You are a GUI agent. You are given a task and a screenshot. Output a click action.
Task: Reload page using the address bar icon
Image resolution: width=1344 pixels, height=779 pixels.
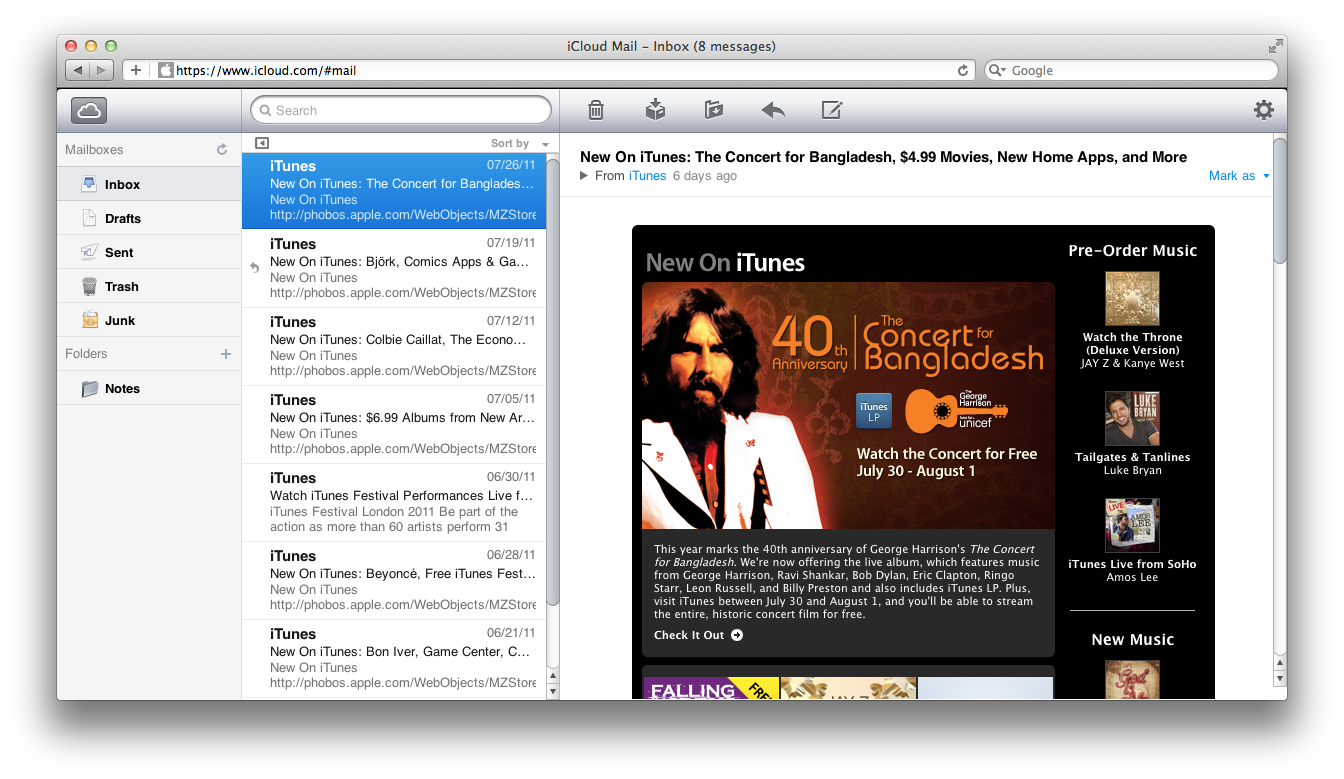(x=963, y=70)
